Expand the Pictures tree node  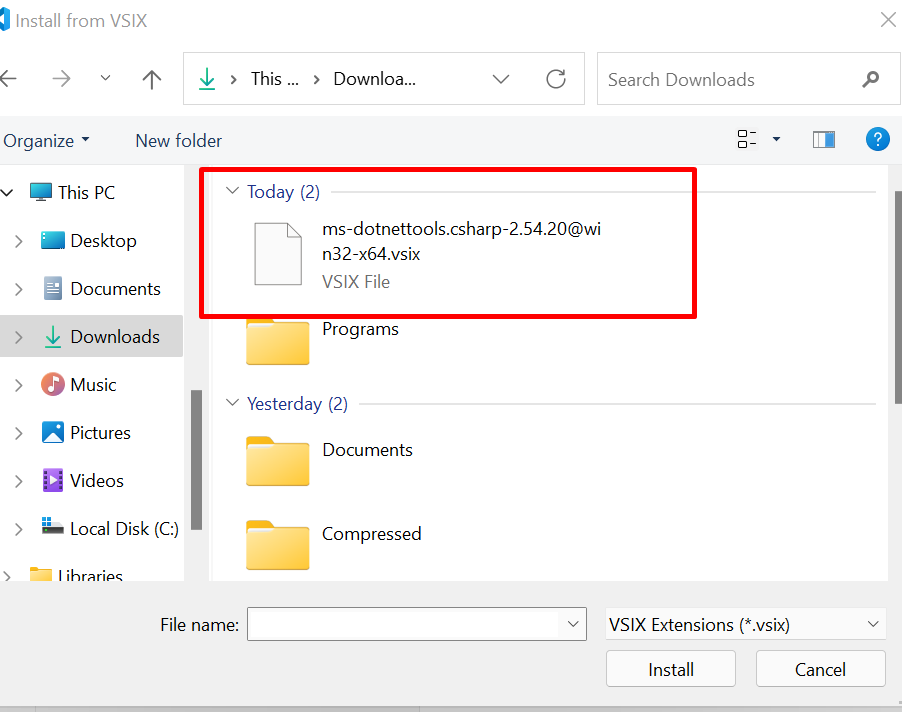point(18,433)
